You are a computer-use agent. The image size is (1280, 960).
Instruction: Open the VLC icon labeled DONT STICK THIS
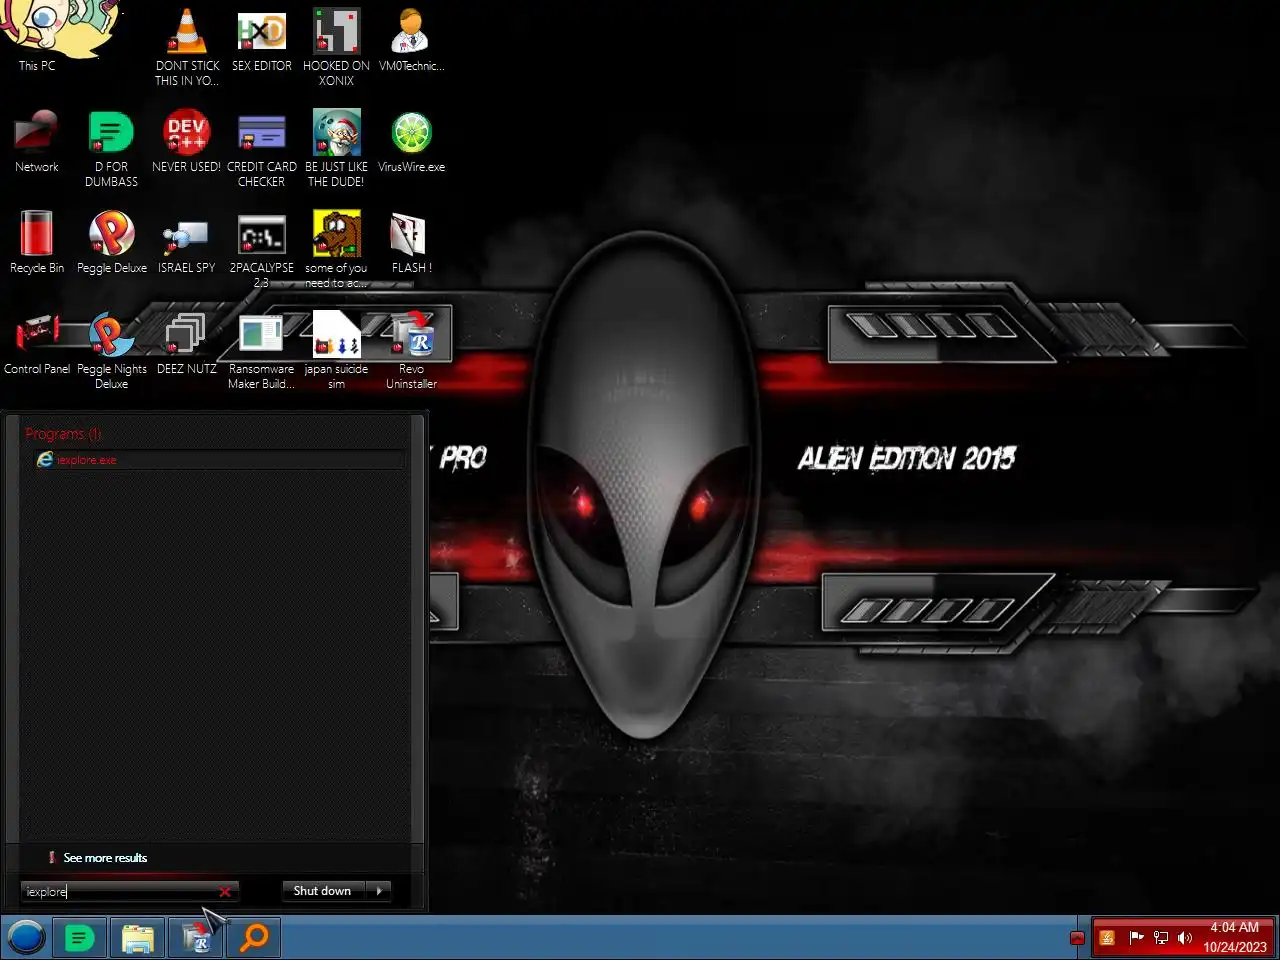(187, 46)
